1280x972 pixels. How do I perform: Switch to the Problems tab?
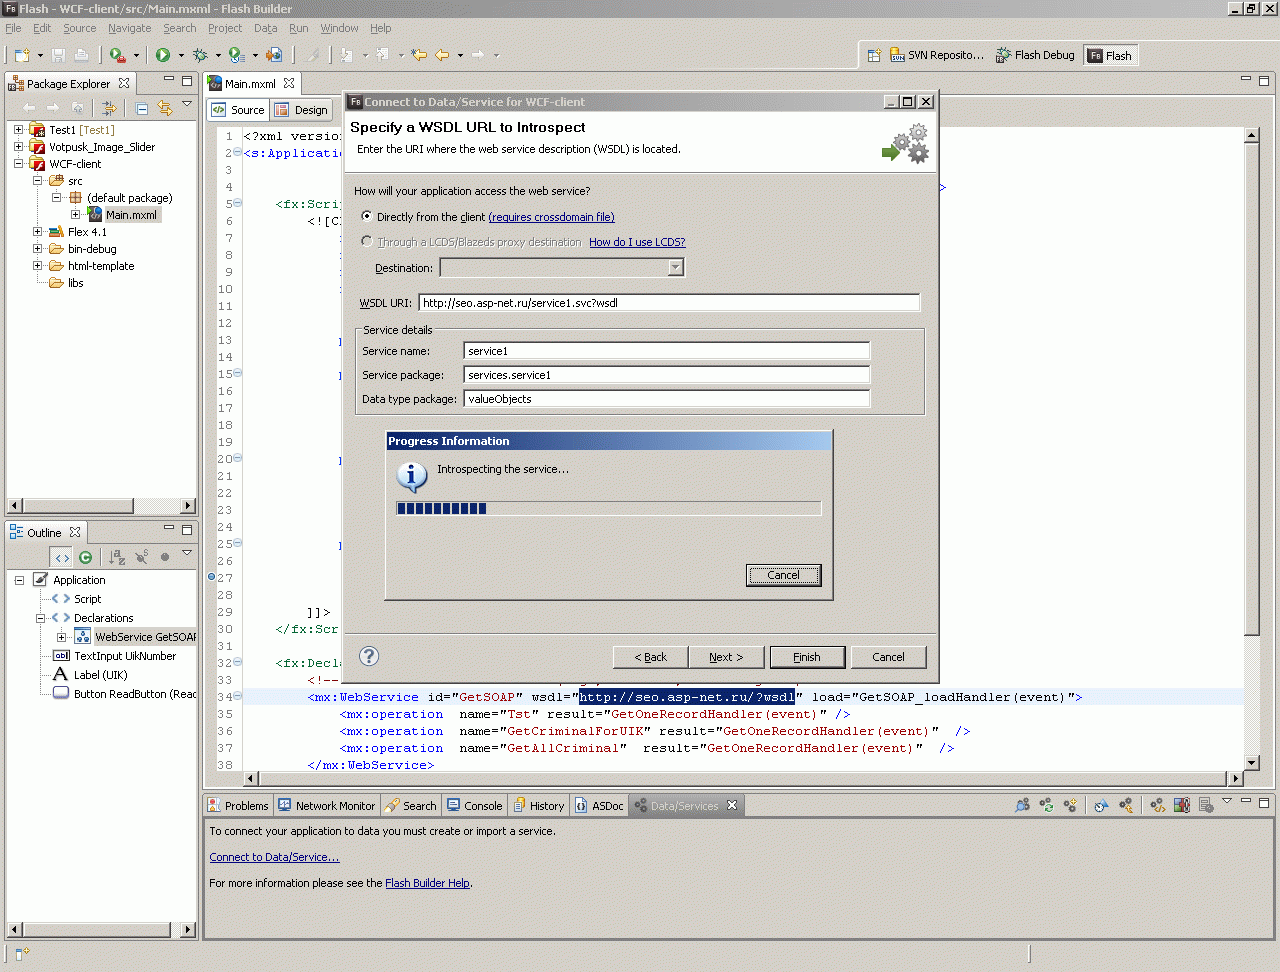(237, 805)
